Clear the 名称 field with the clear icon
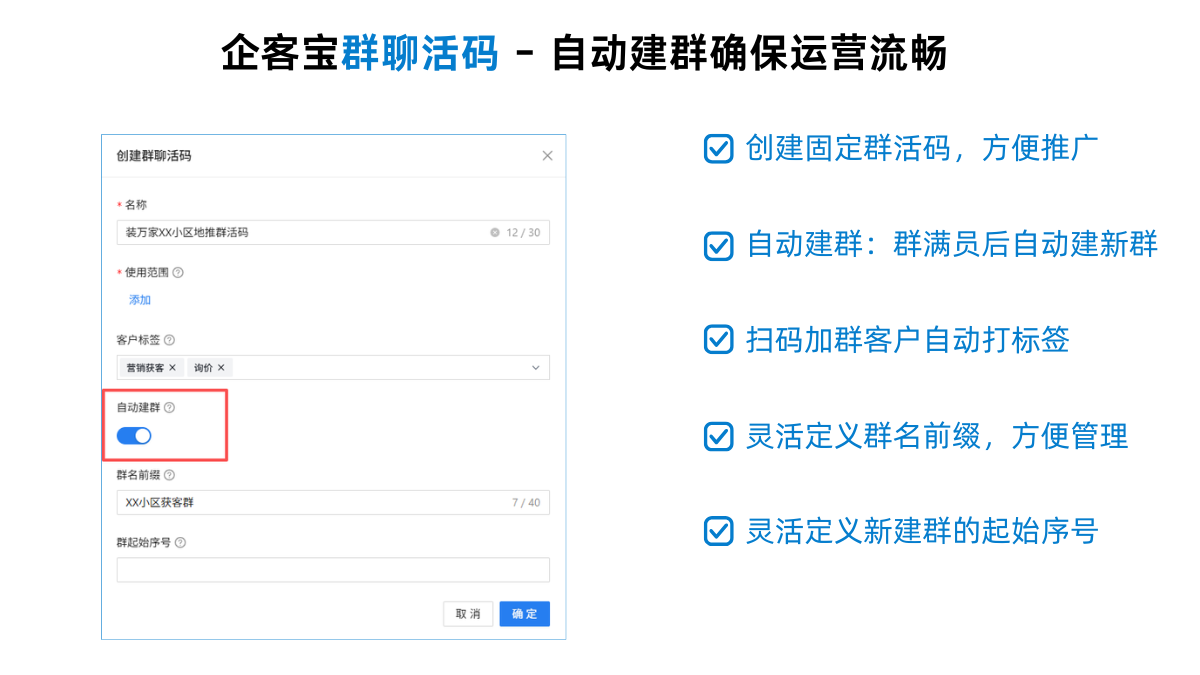1200x675 pixels. point(494,232)
